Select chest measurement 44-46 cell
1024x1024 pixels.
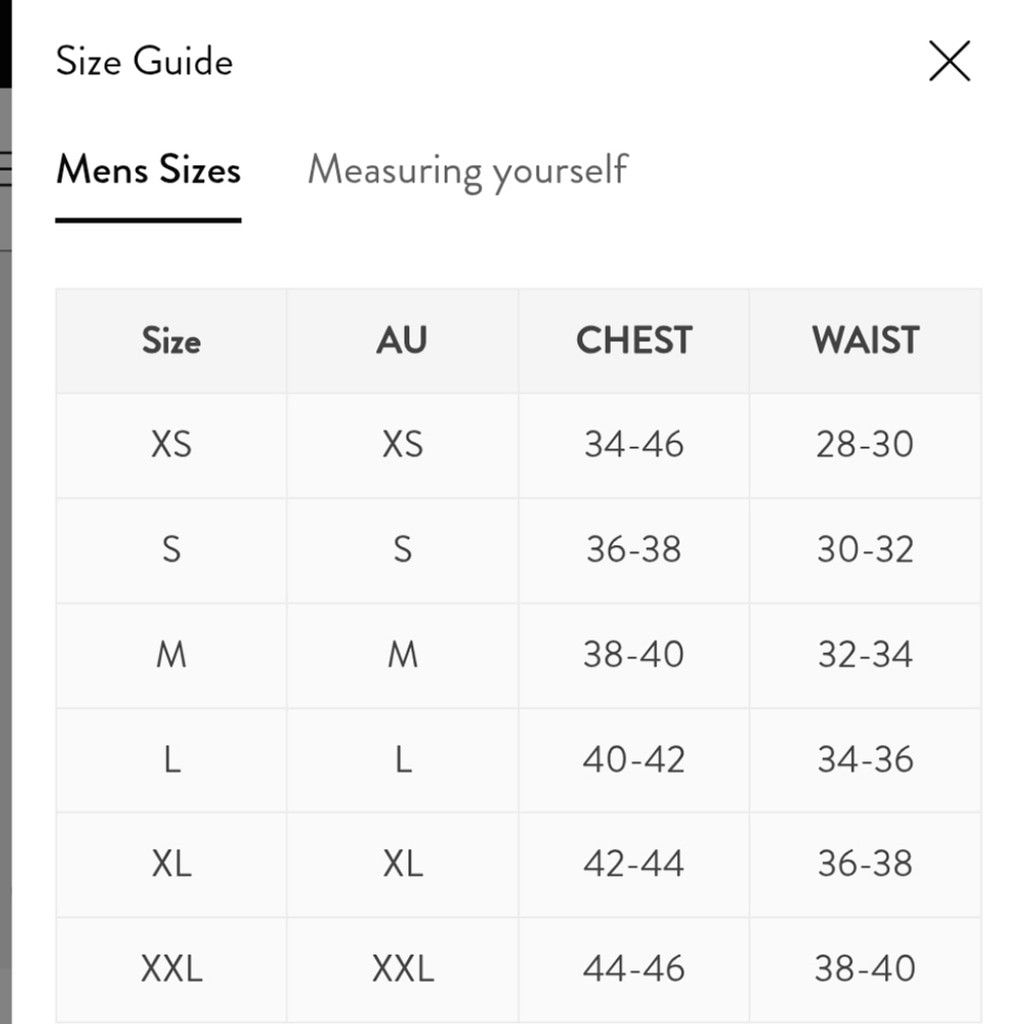633,969
